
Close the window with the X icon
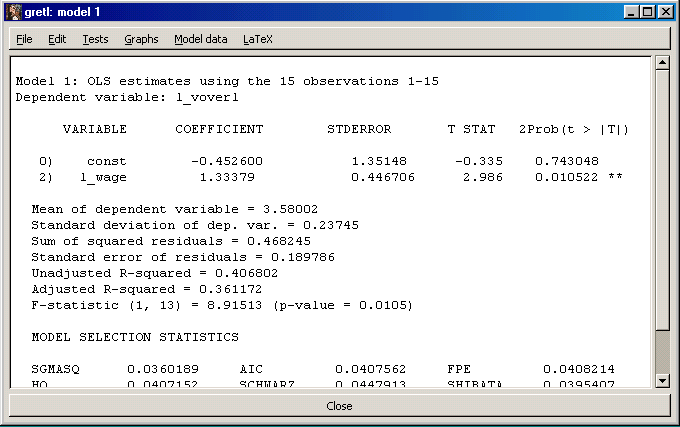(x=665, y=12)
